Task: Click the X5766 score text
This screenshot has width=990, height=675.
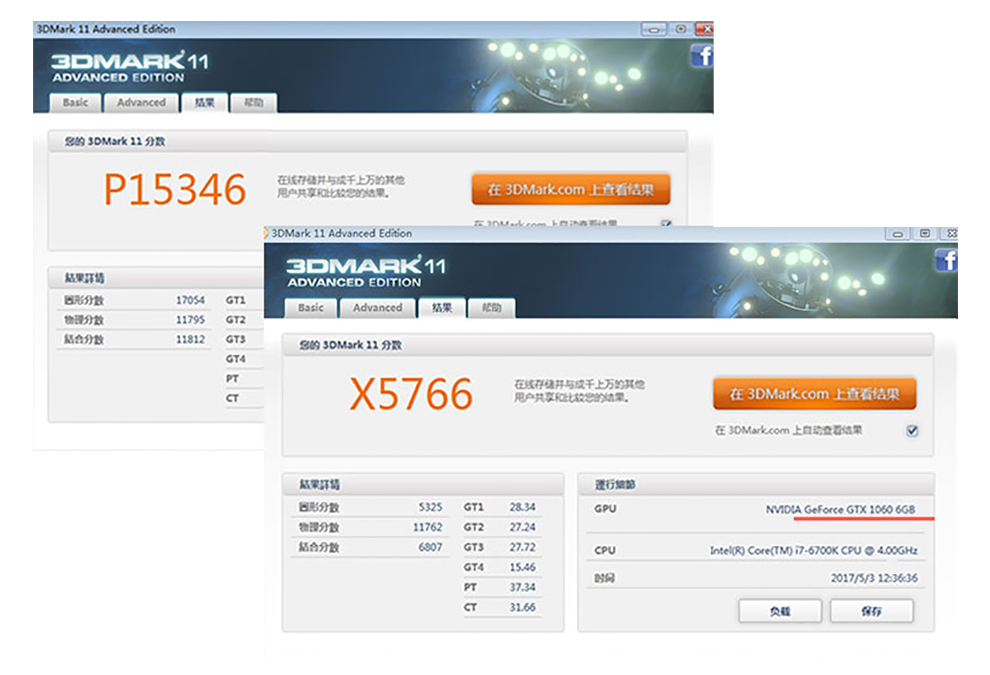Action: (410, 394)
